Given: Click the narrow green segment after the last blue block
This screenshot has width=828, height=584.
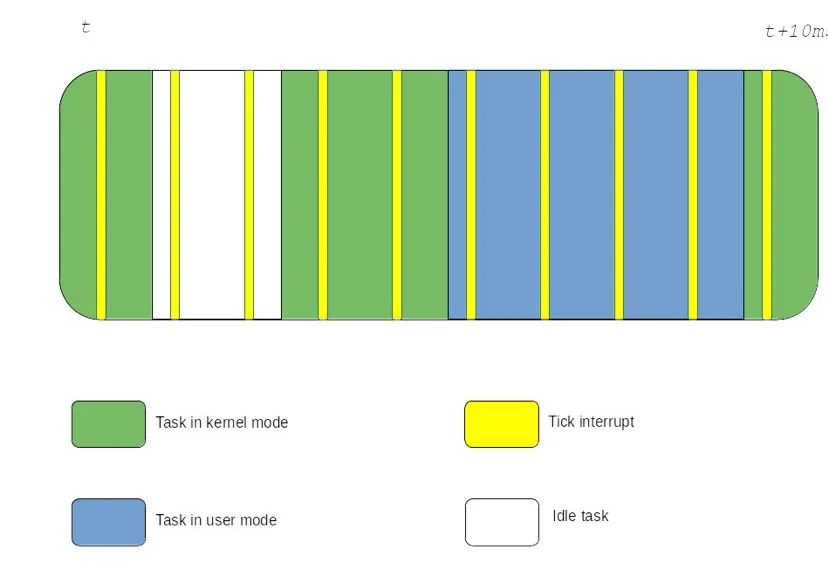Looking at the screenshot, I should [x=753, y=195].
